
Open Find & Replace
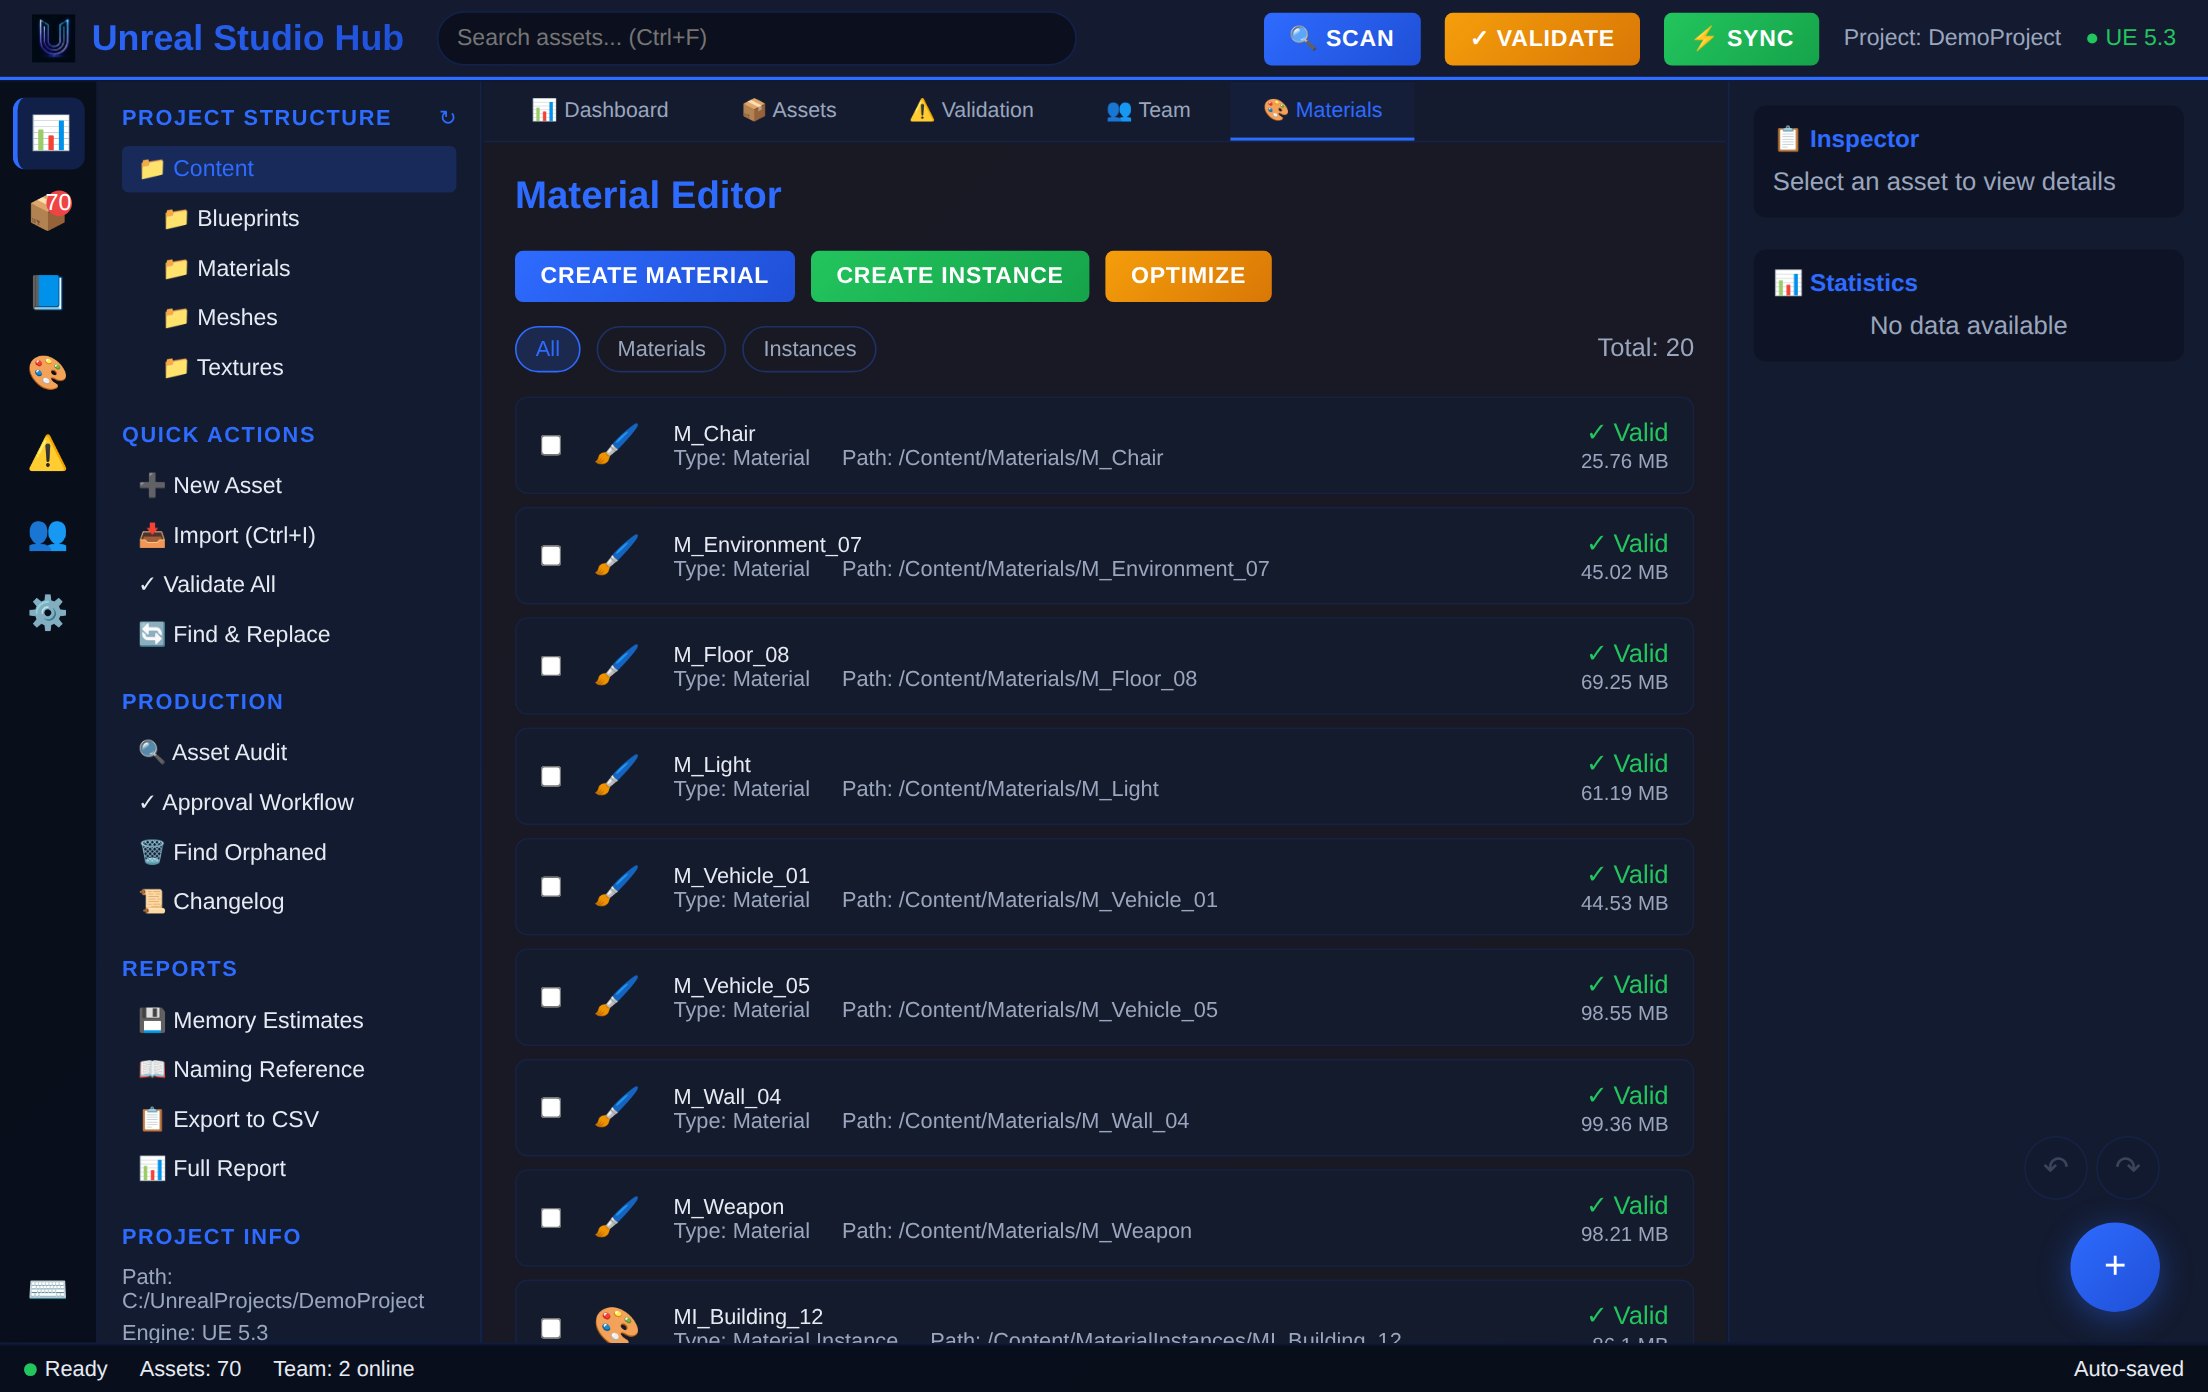[x=289, y=634]
